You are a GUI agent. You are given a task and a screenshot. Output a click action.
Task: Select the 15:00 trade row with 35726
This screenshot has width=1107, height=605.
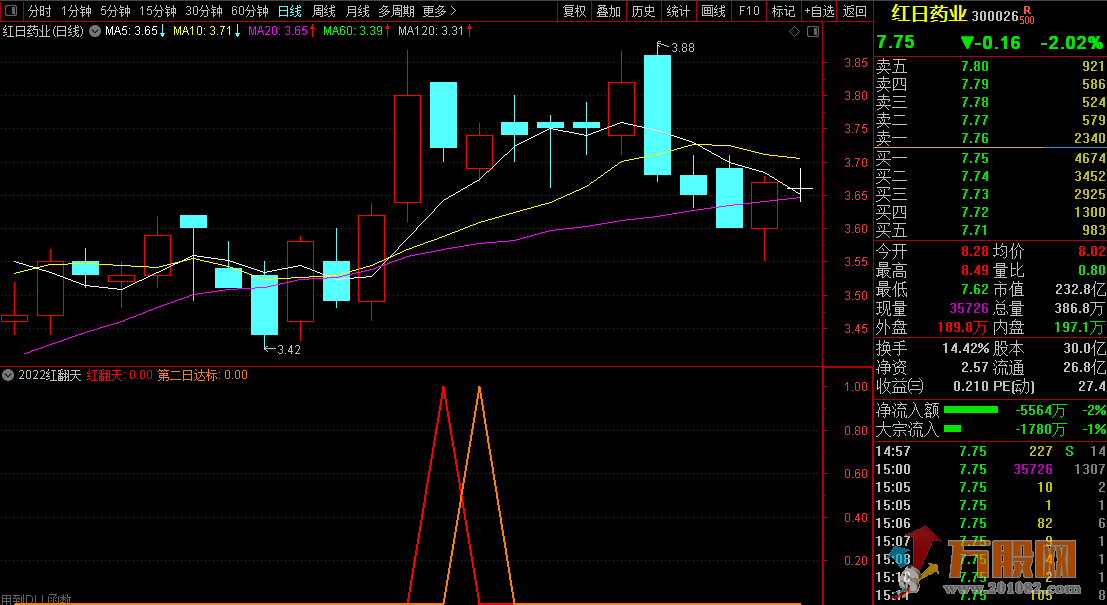coord(990,469)
